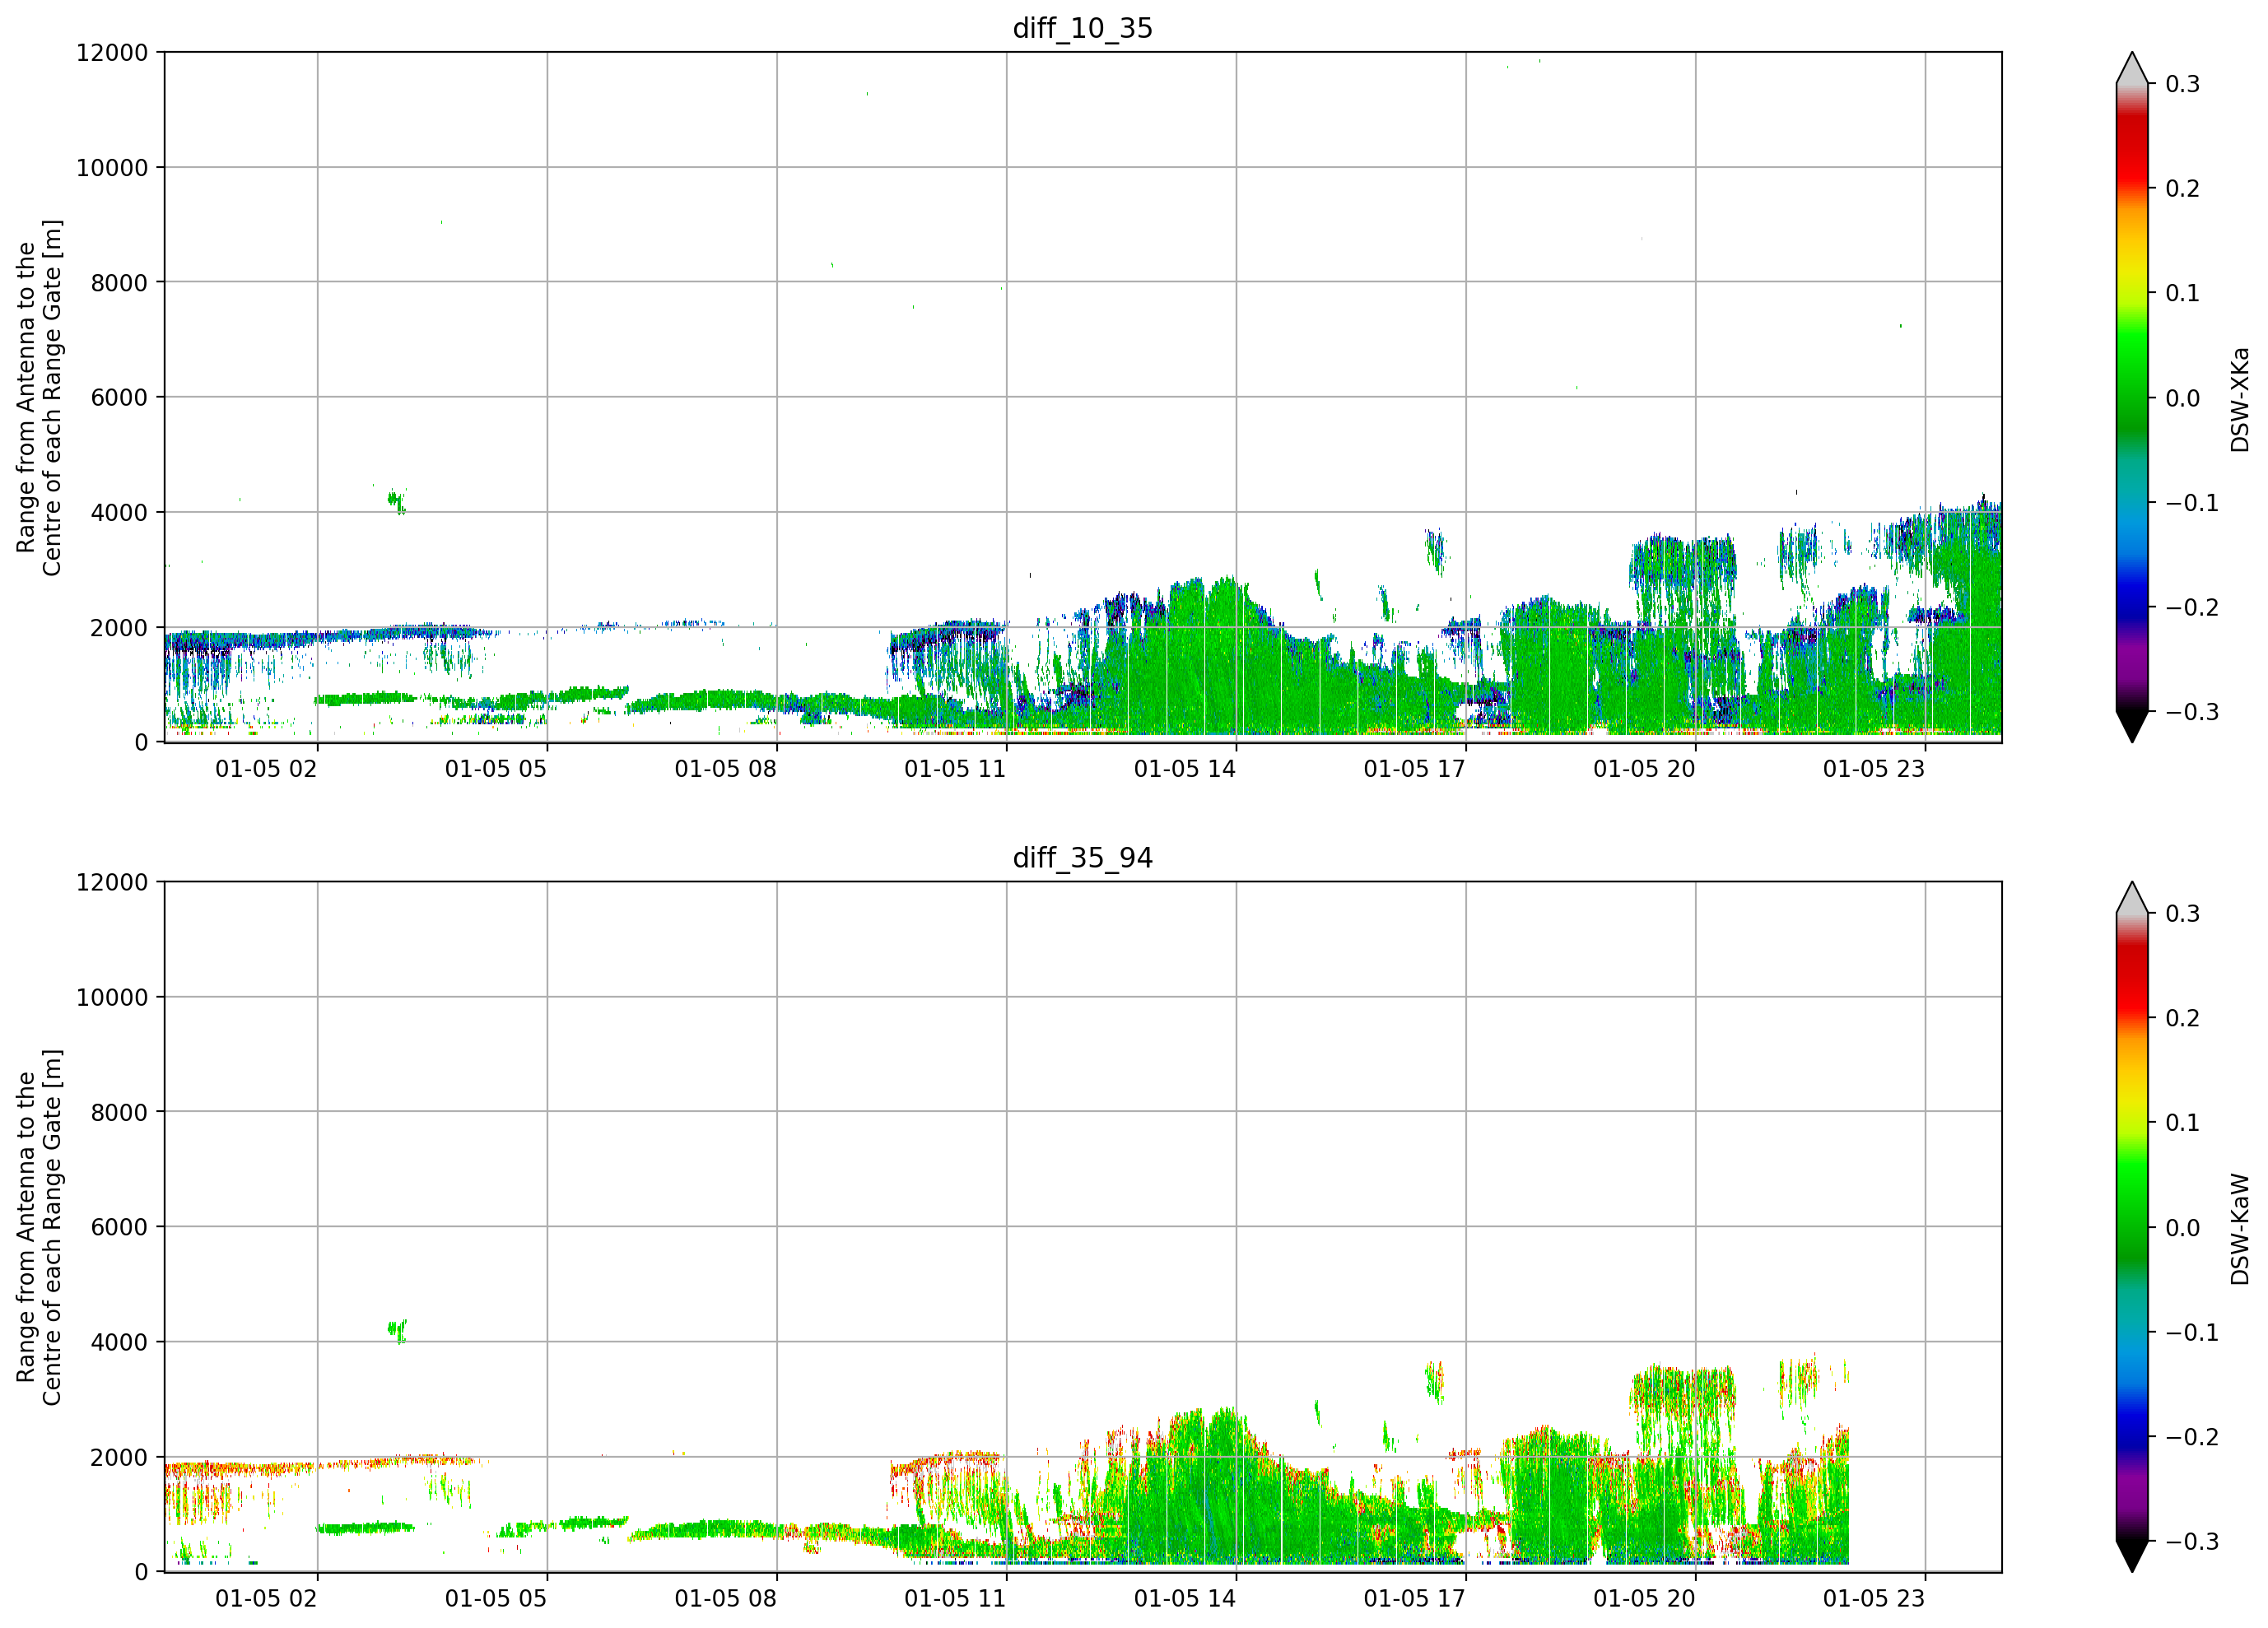The height and width of the screenshot is (1628, 2268).
Task: Click the 01-05 08 tick label in the bottom plot
Action: (x=725, y=1599)
